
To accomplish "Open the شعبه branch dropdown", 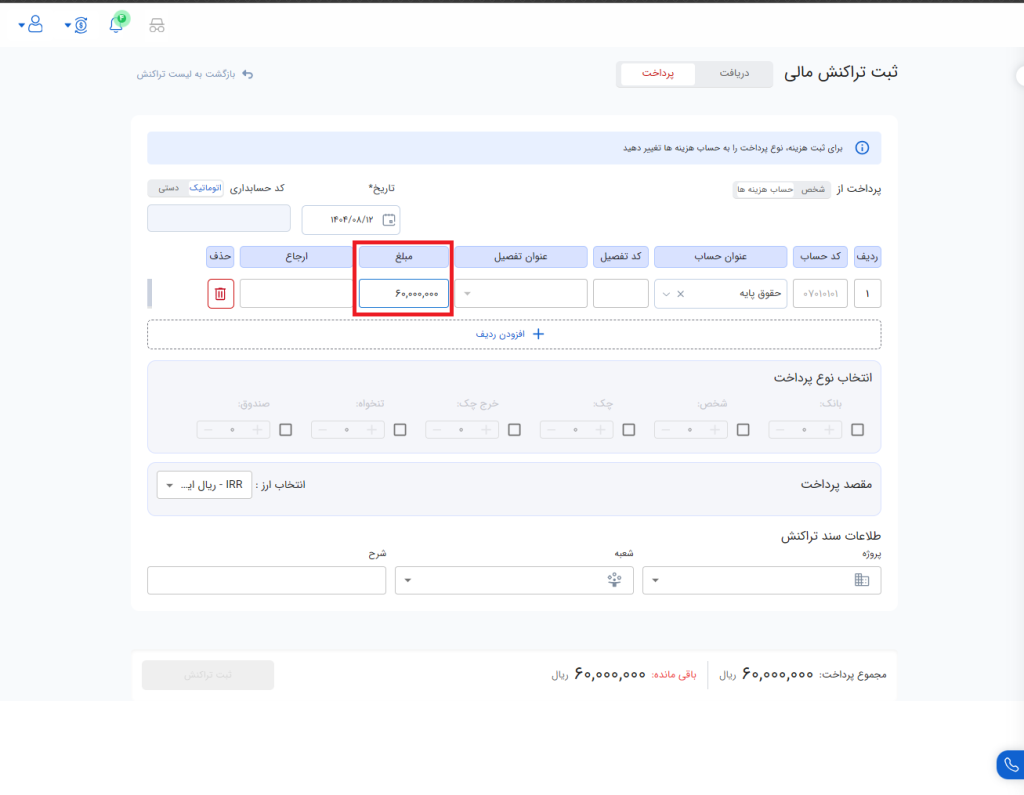I will tap(514, 580).
